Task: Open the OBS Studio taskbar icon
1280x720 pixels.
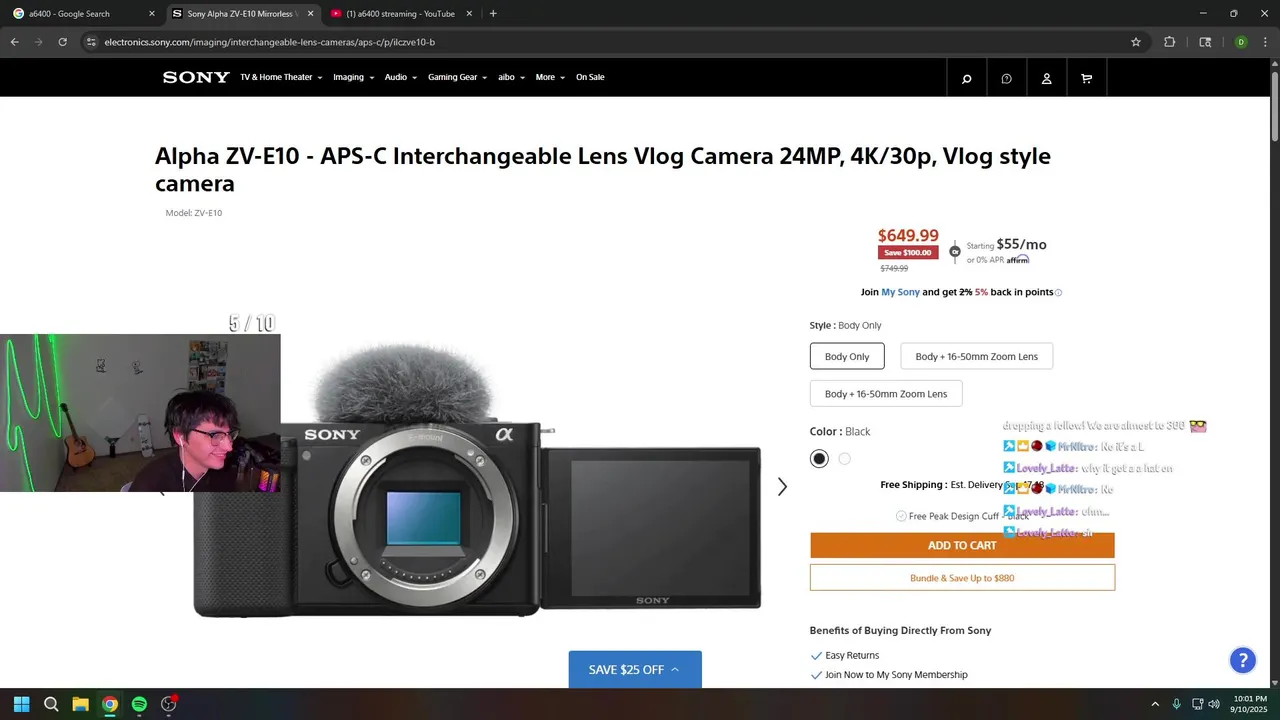Action: (x=169, y=704)
